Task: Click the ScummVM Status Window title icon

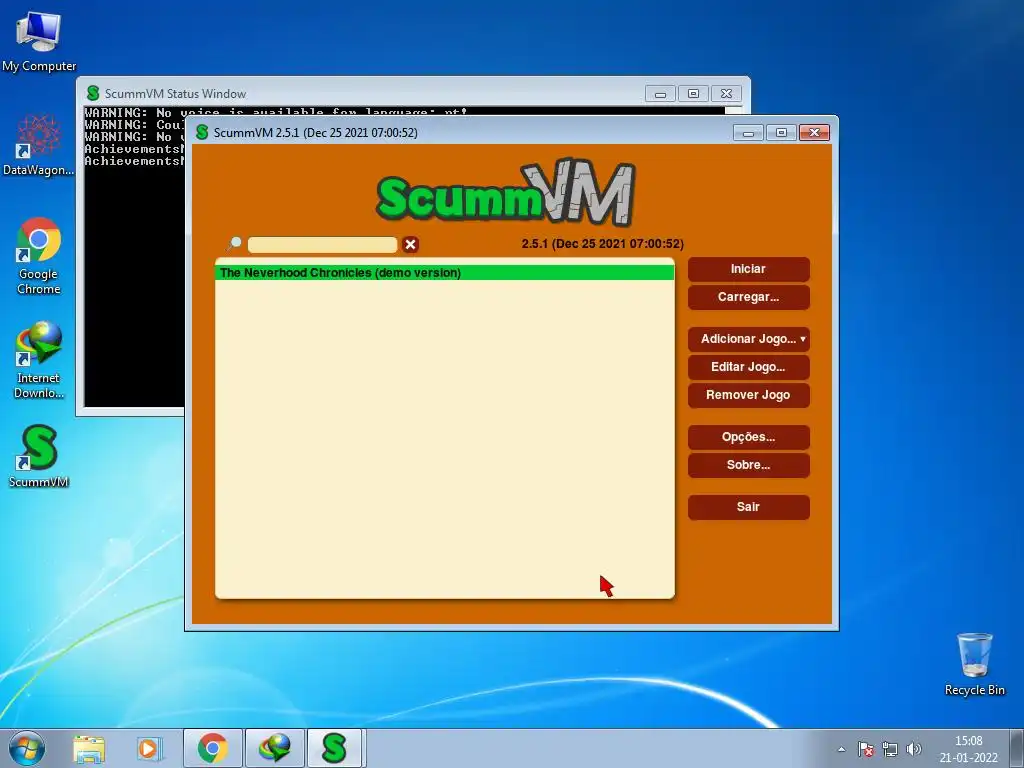Action: [93, 93]
